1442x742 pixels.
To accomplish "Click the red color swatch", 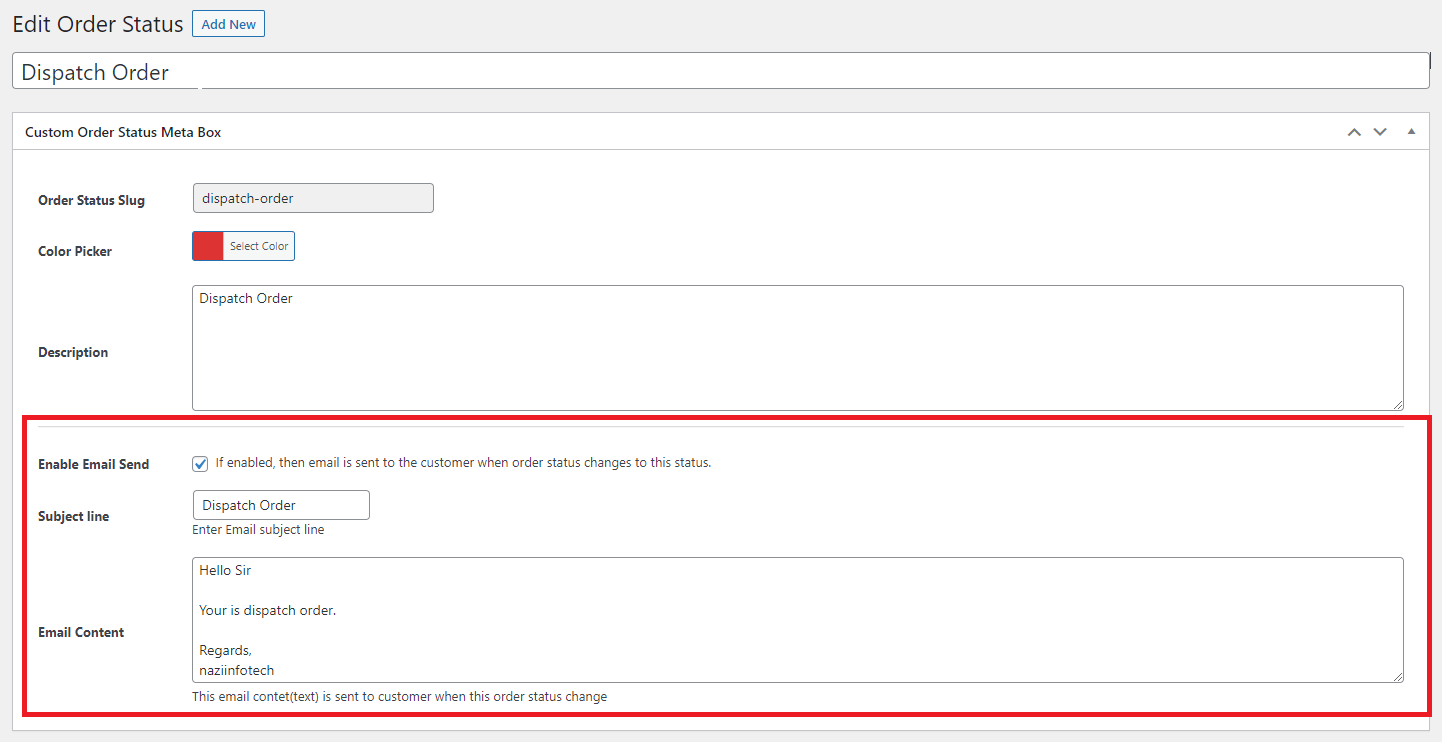I will click(x=208, y=246).
